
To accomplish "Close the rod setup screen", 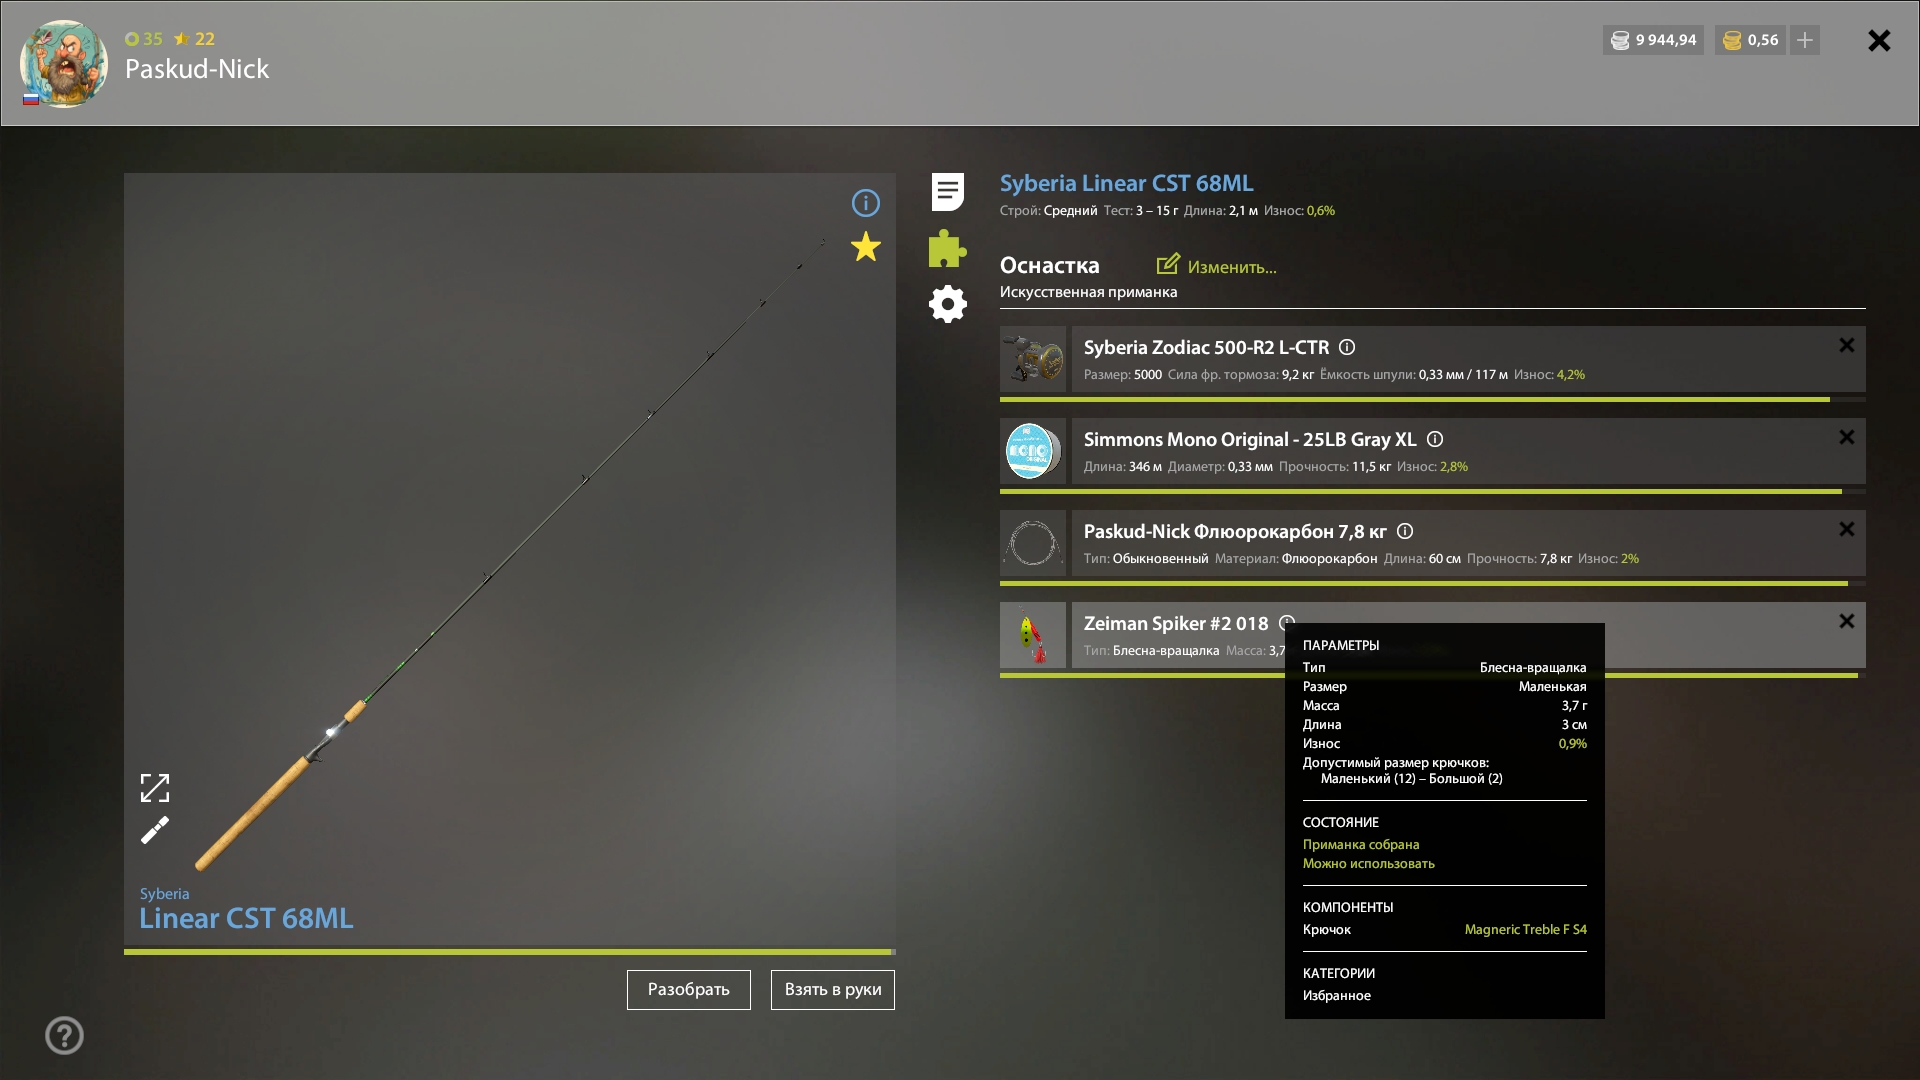I will click(1879, 40).
